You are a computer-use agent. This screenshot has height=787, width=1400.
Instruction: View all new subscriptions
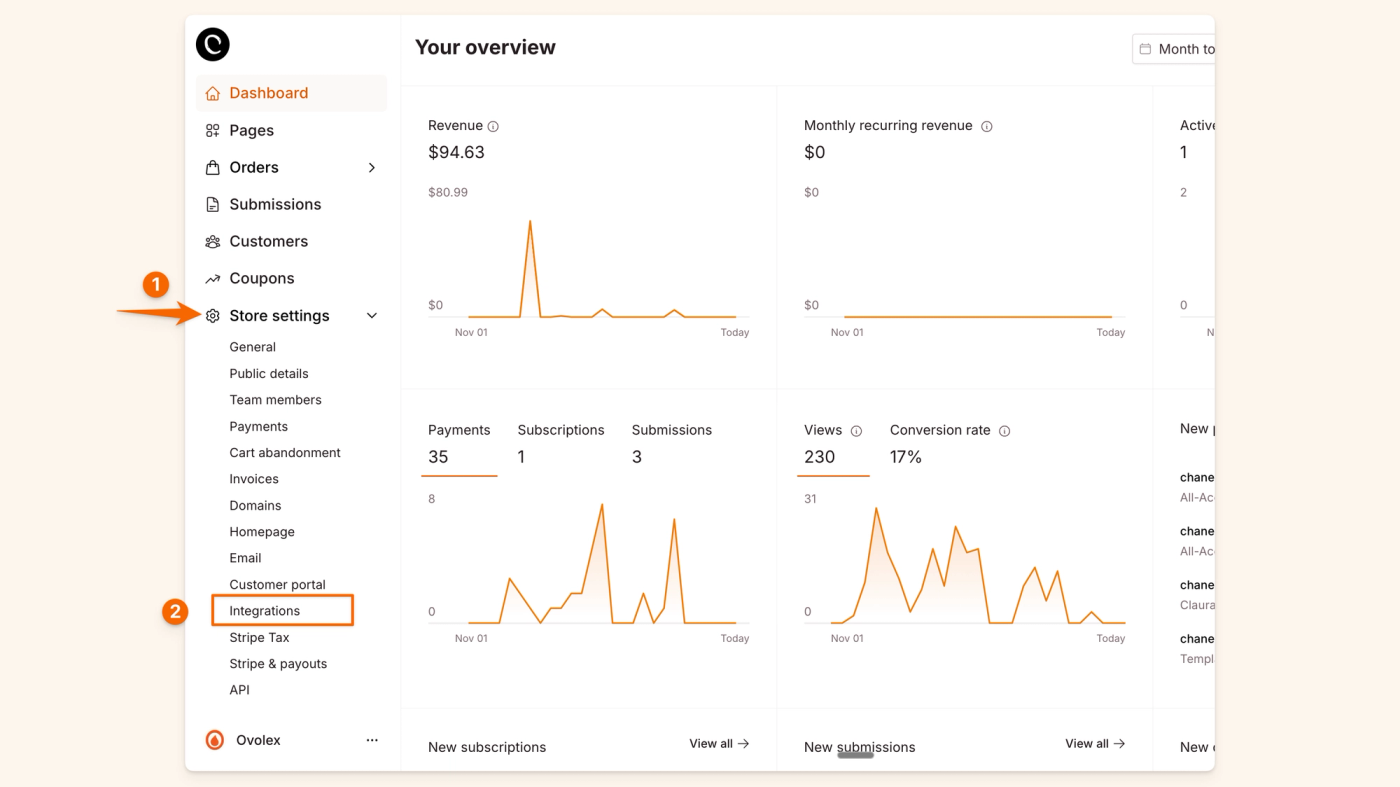(718, 743)
